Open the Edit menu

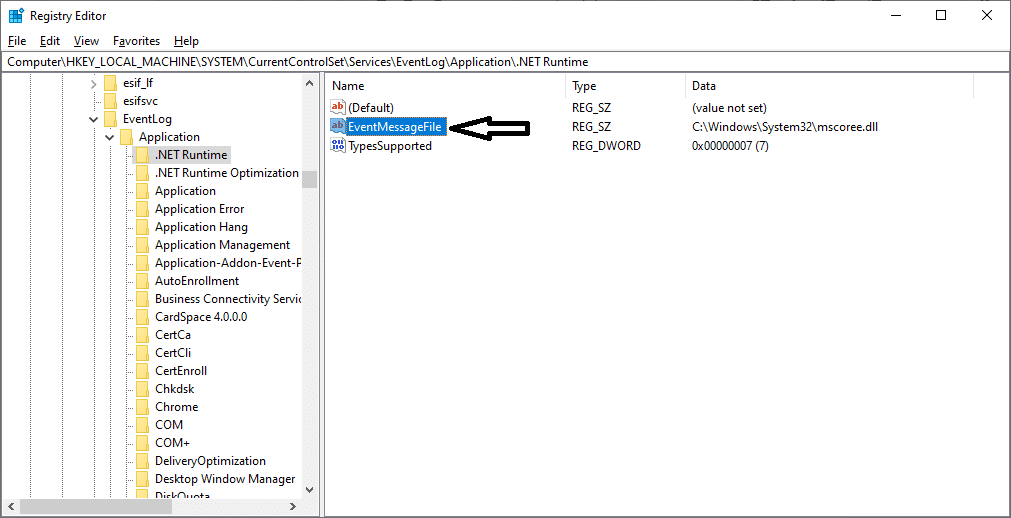(x=50, y=41)
